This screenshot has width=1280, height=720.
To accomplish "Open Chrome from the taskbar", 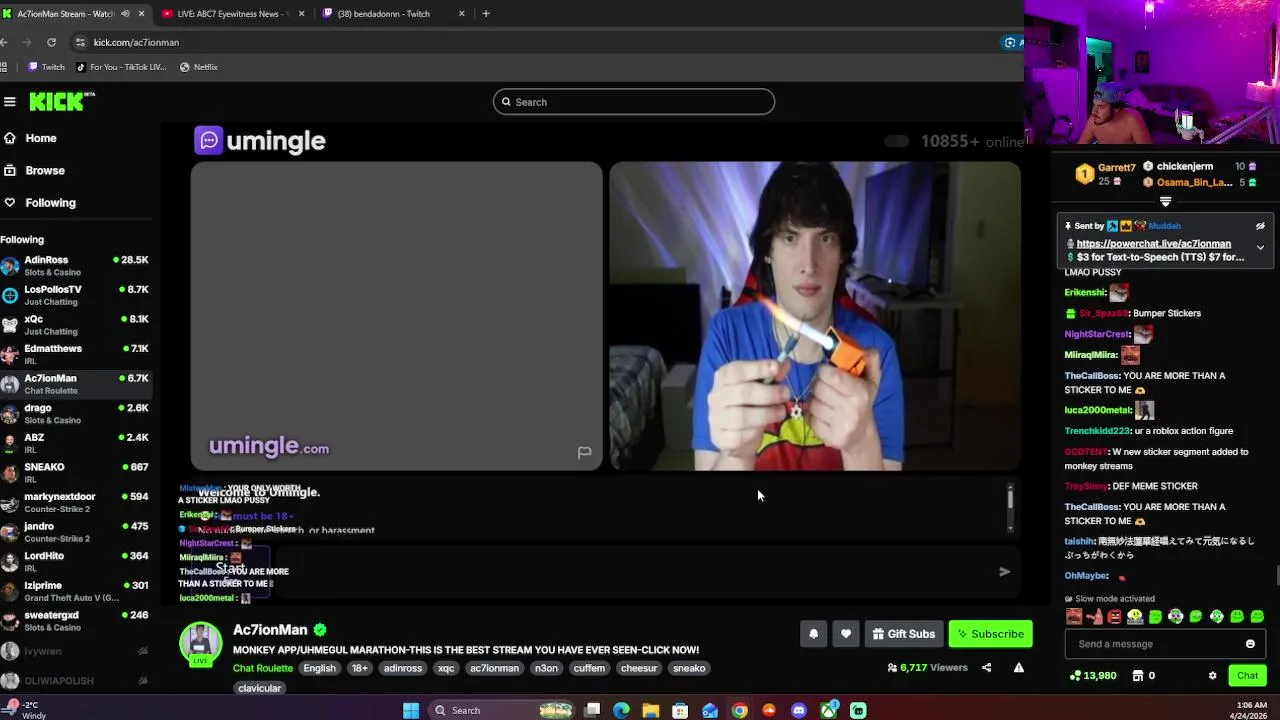I will tap(739, 710).
